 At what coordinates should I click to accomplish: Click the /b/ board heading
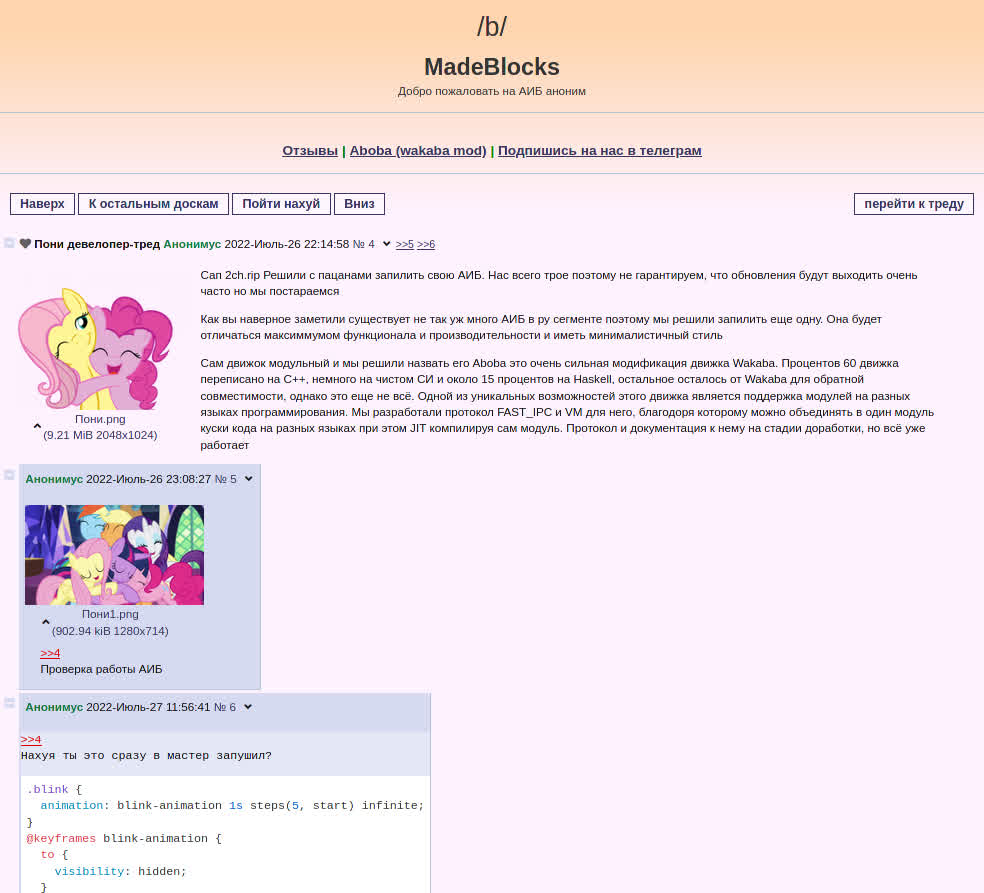[492, 26]
